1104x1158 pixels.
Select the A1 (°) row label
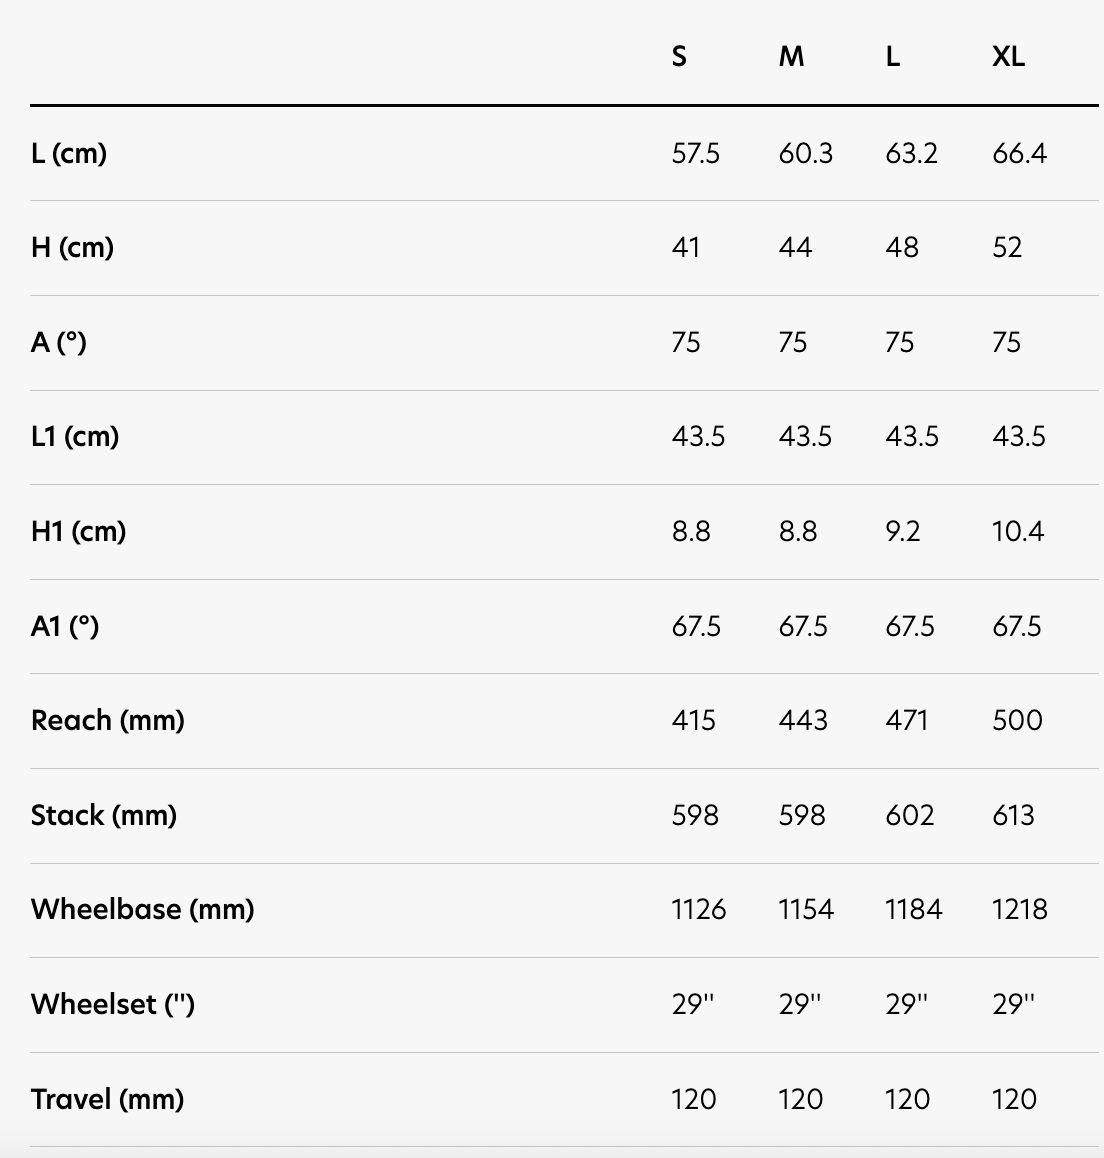pos(65,626)
